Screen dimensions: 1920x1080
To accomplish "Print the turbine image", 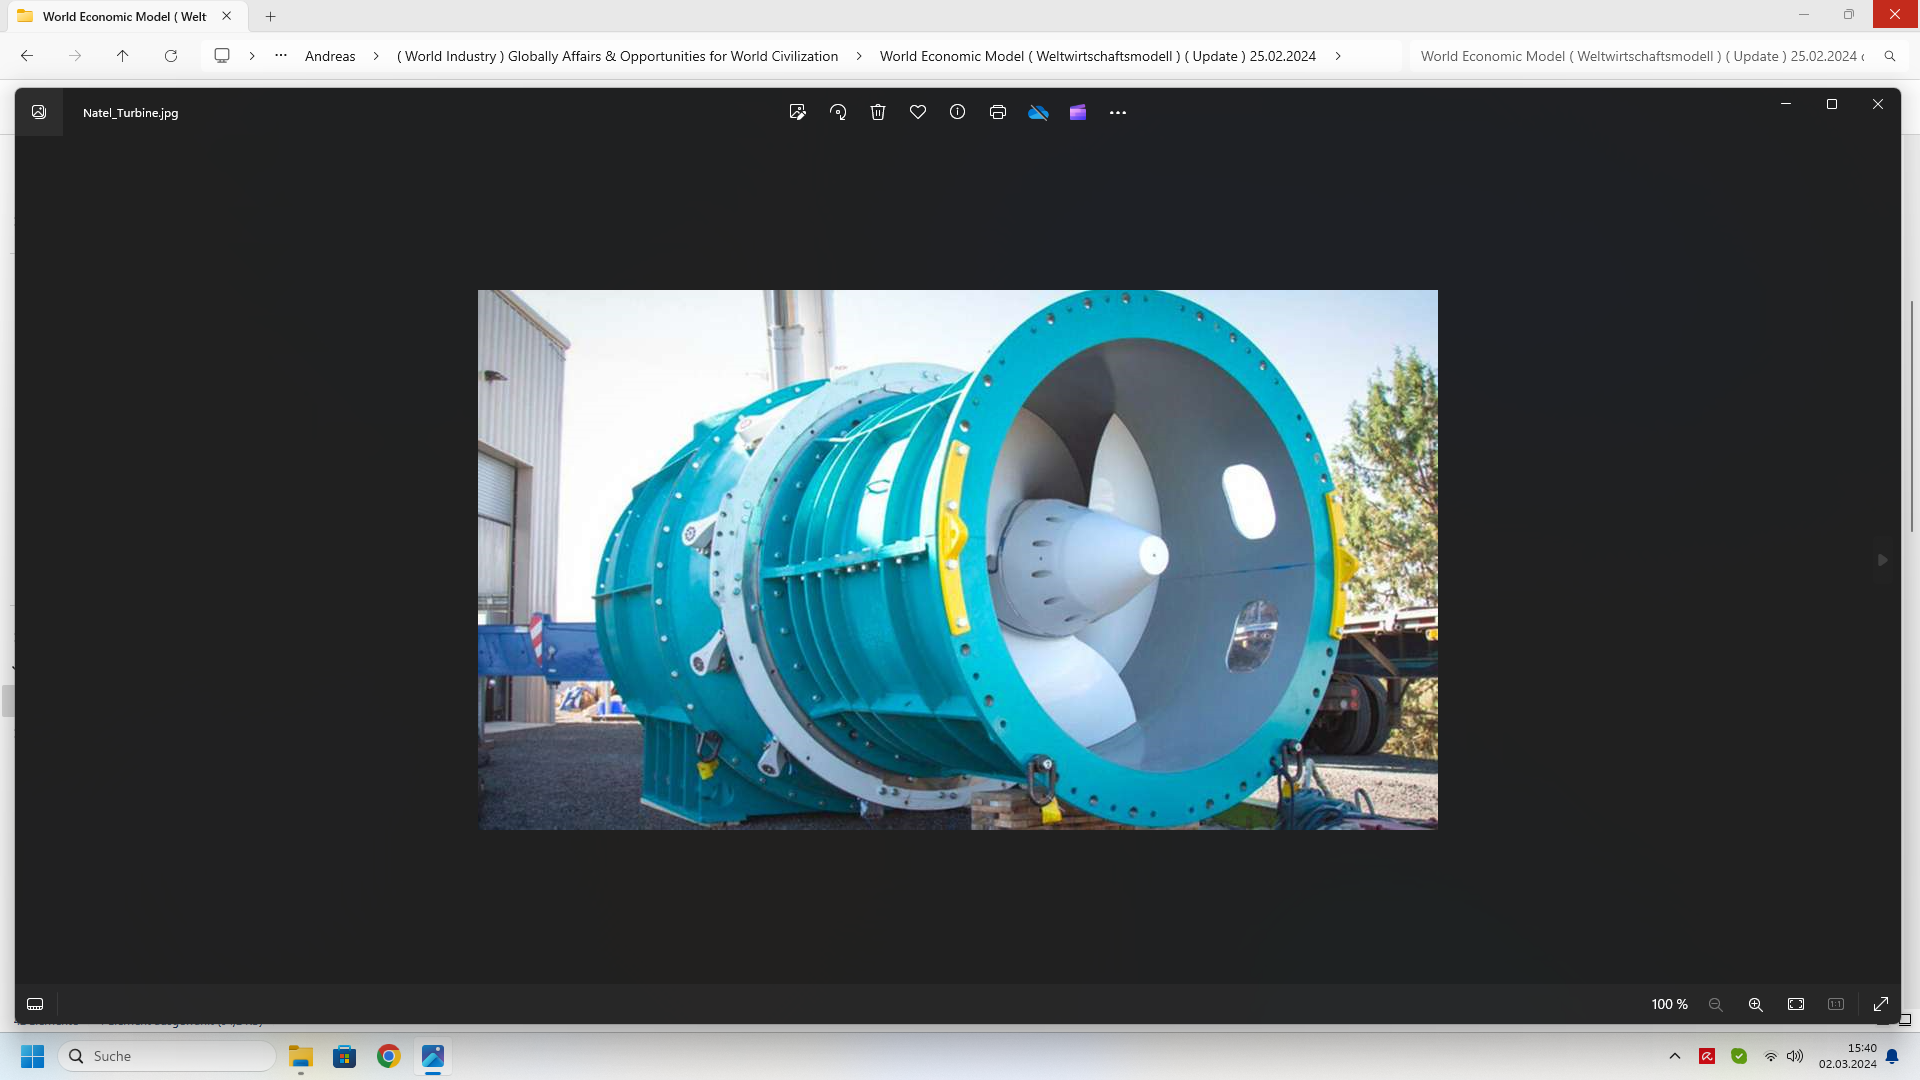I will 998,112.
